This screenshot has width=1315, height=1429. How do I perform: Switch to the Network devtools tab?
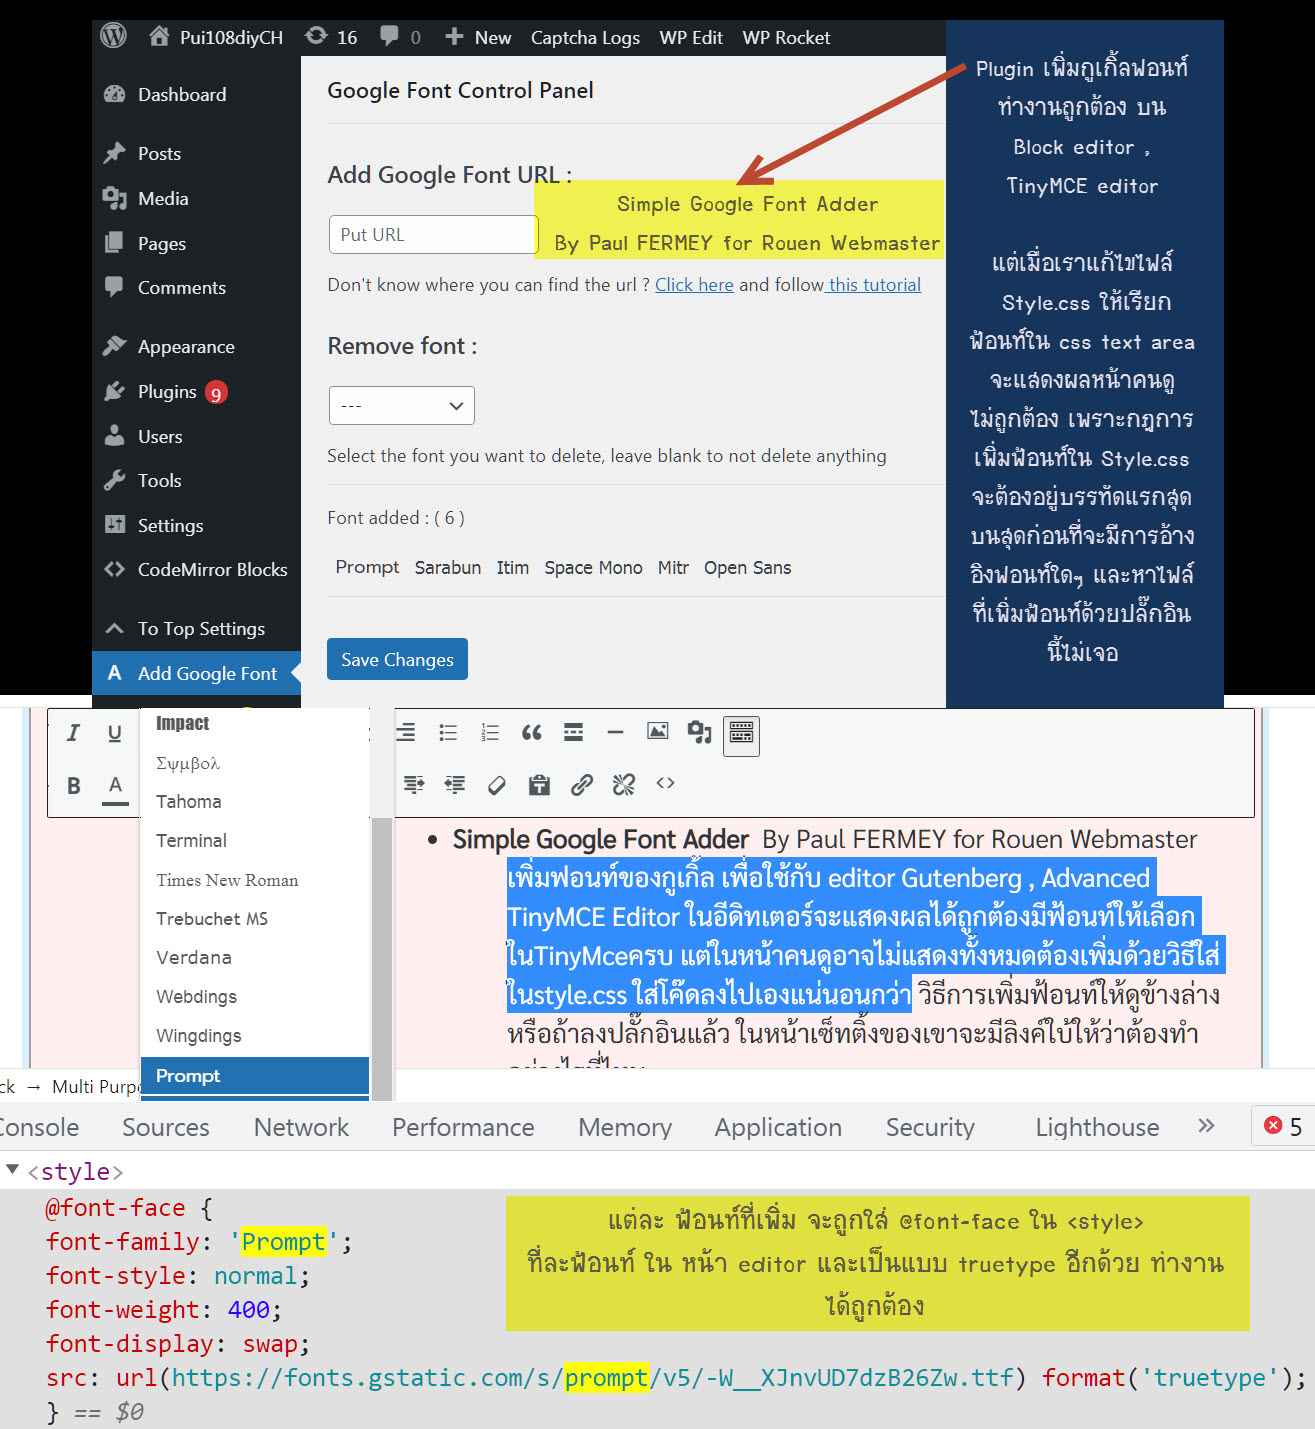tap(301, 1127)
